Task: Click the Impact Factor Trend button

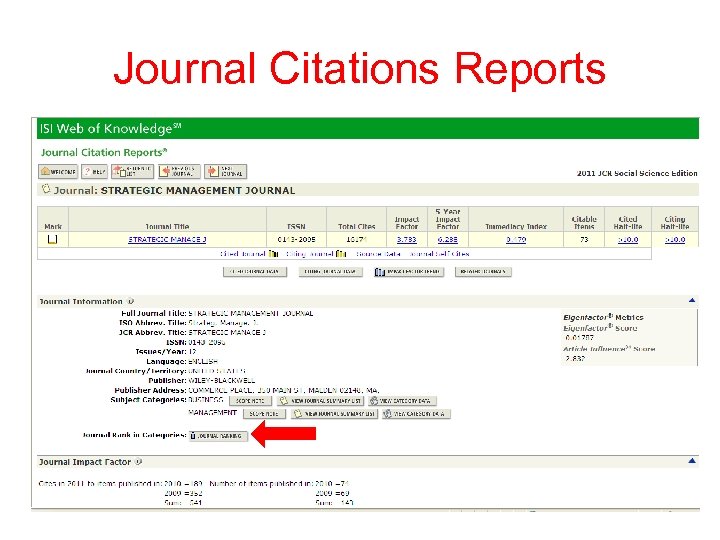Action: pos(409,272)
